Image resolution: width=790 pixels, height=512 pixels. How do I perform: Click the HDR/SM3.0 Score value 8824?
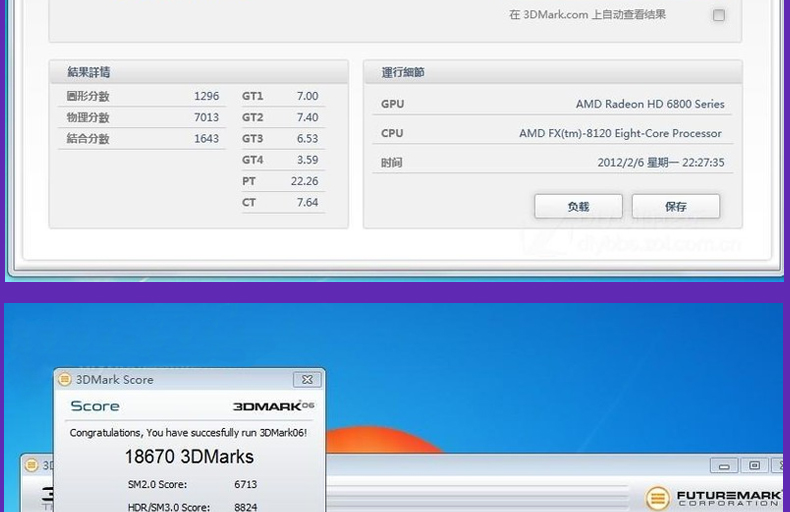pos(245,506)
